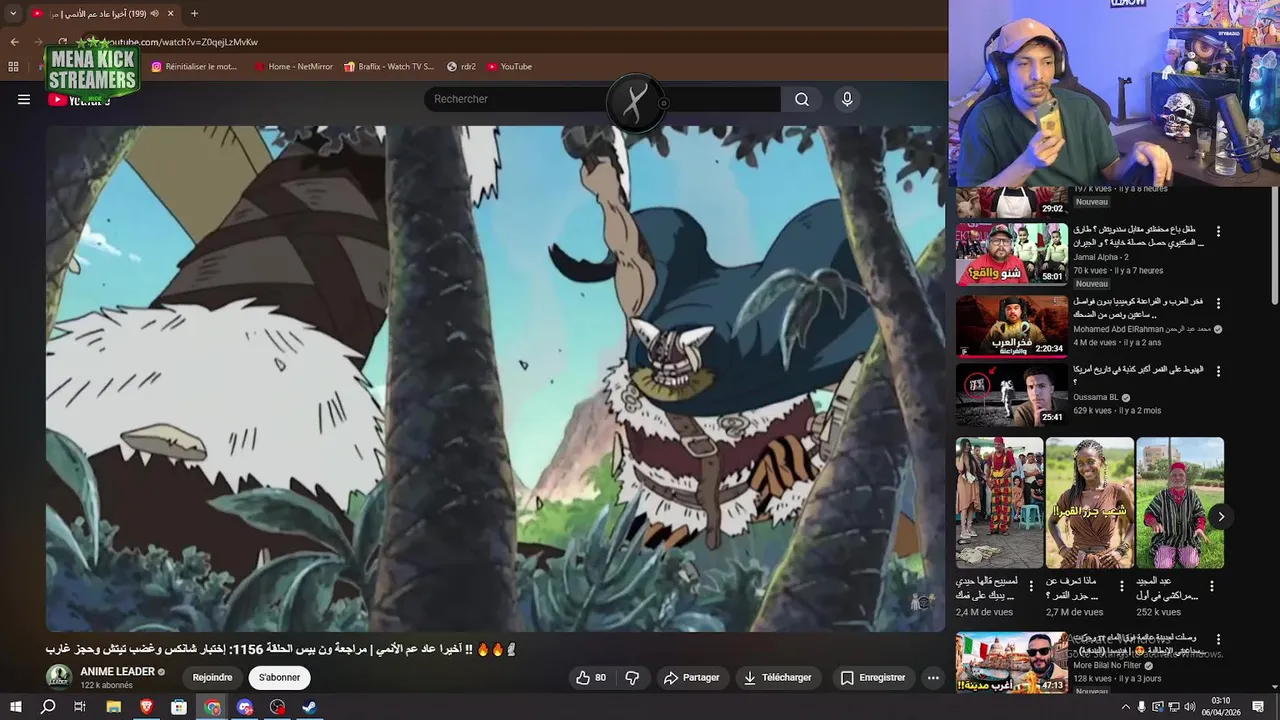The height and width of the screenshot is (720, 1280).
Task: Open options for the 2,4 M vues Short
Action: coord(1031,586)
